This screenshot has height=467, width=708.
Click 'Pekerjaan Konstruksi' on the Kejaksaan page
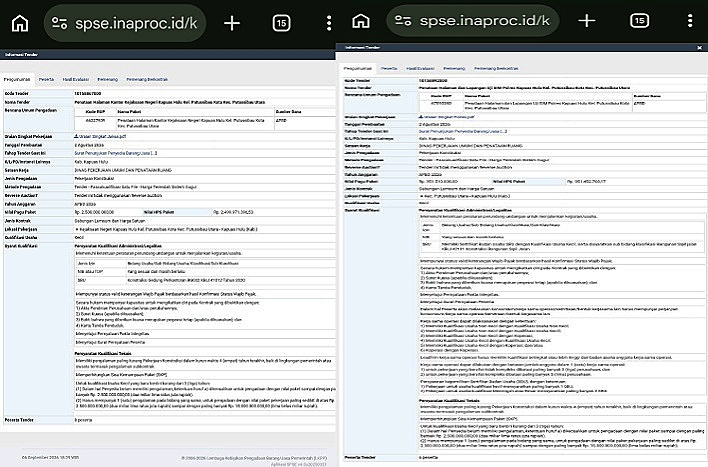[93, 178]
